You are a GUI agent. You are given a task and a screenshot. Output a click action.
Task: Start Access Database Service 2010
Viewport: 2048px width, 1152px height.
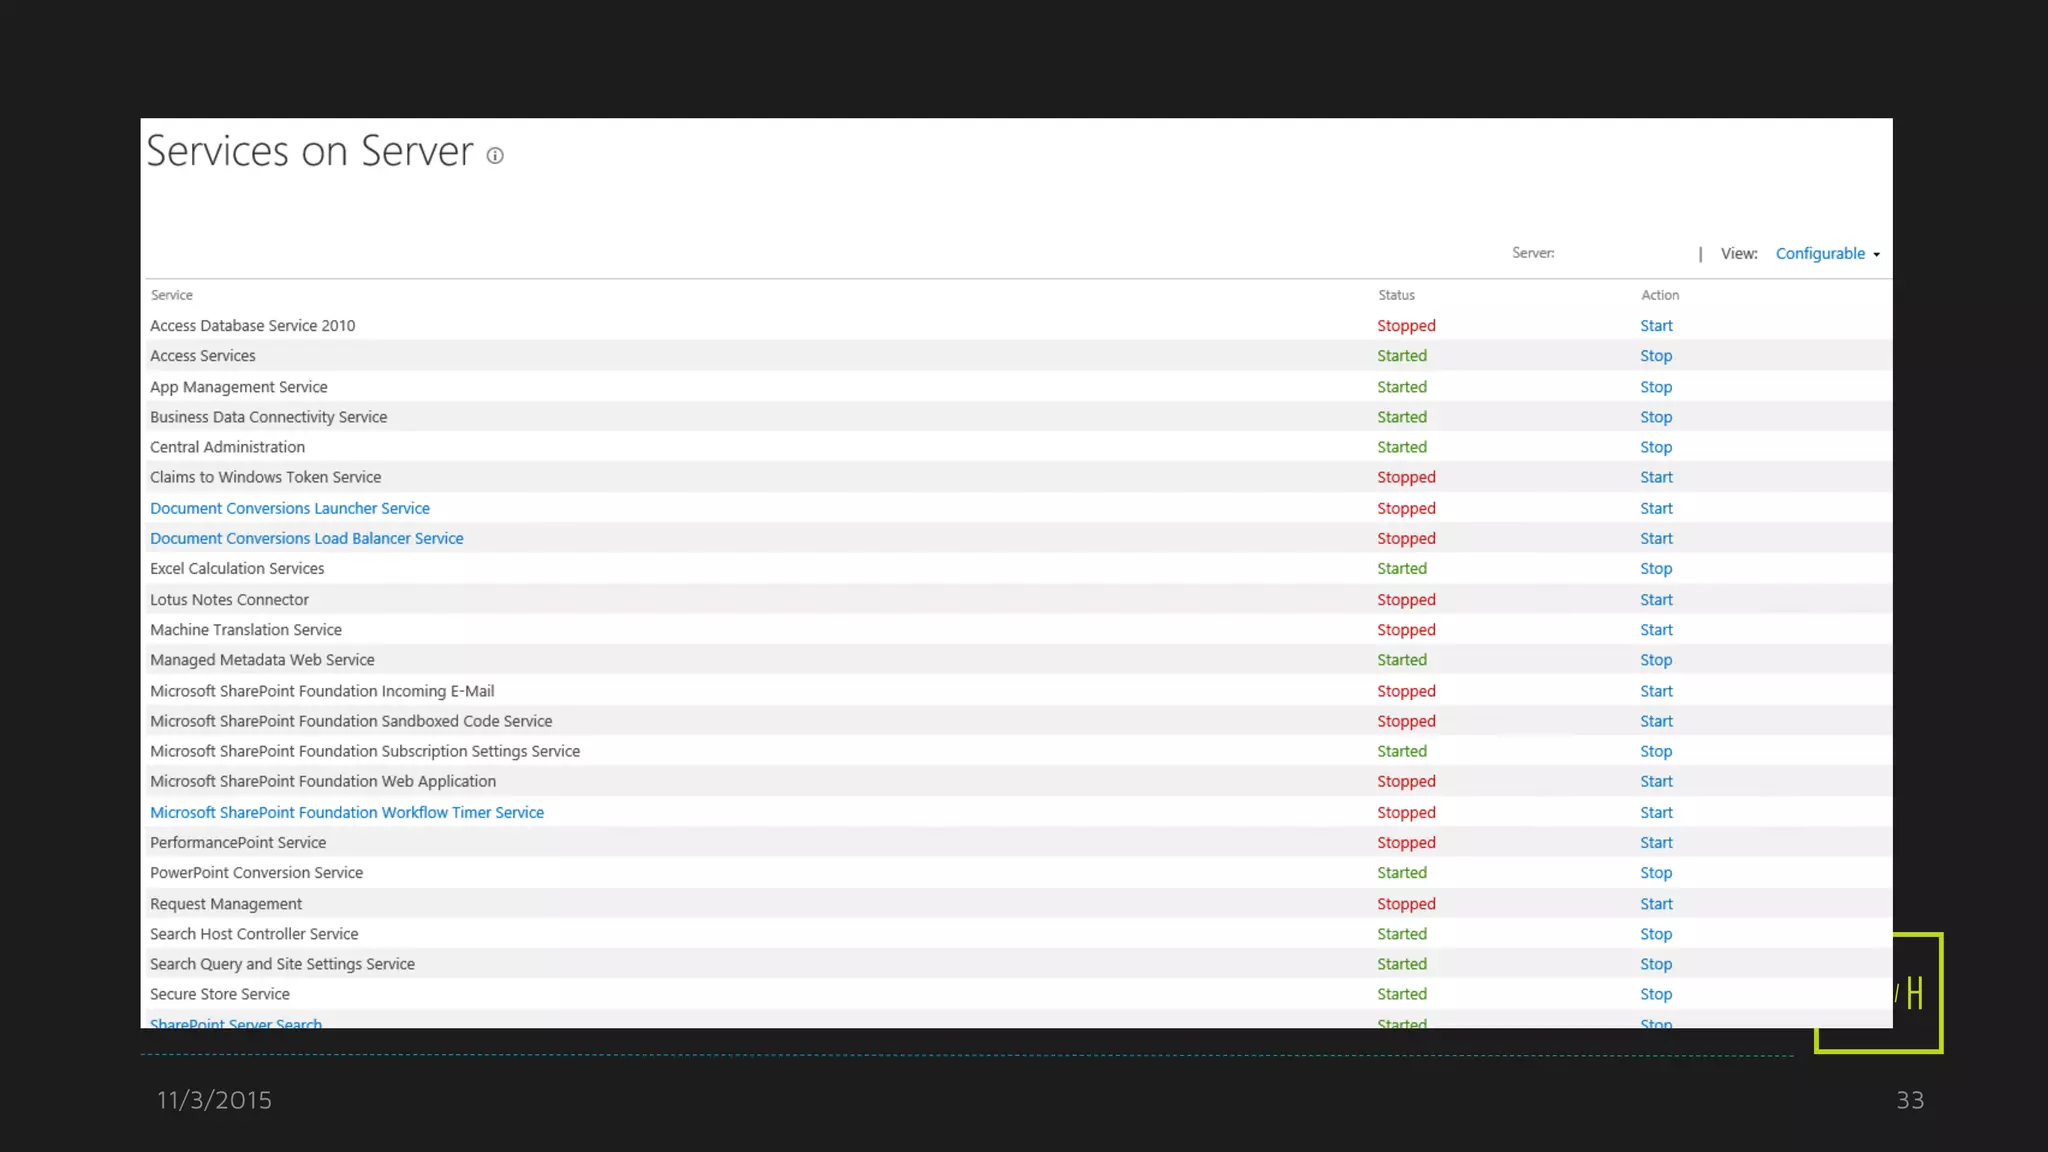[1656, 326]
